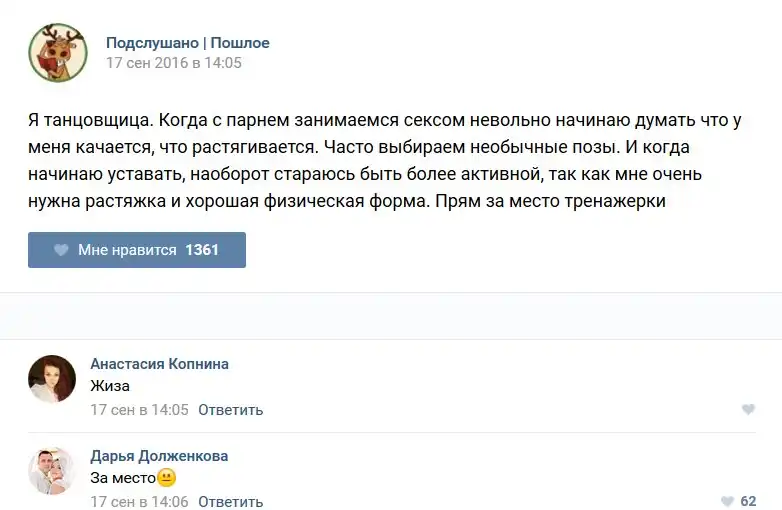Reply to Дарья Долженкова's comment
Image resolution: width=782 pixels, height=510 pixels.
(x=230, y=502)
